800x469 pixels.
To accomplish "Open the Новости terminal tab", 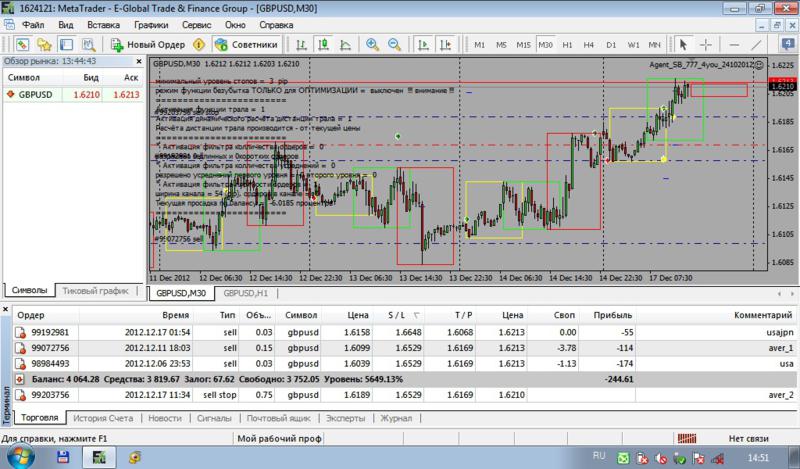I will [165, 418].
